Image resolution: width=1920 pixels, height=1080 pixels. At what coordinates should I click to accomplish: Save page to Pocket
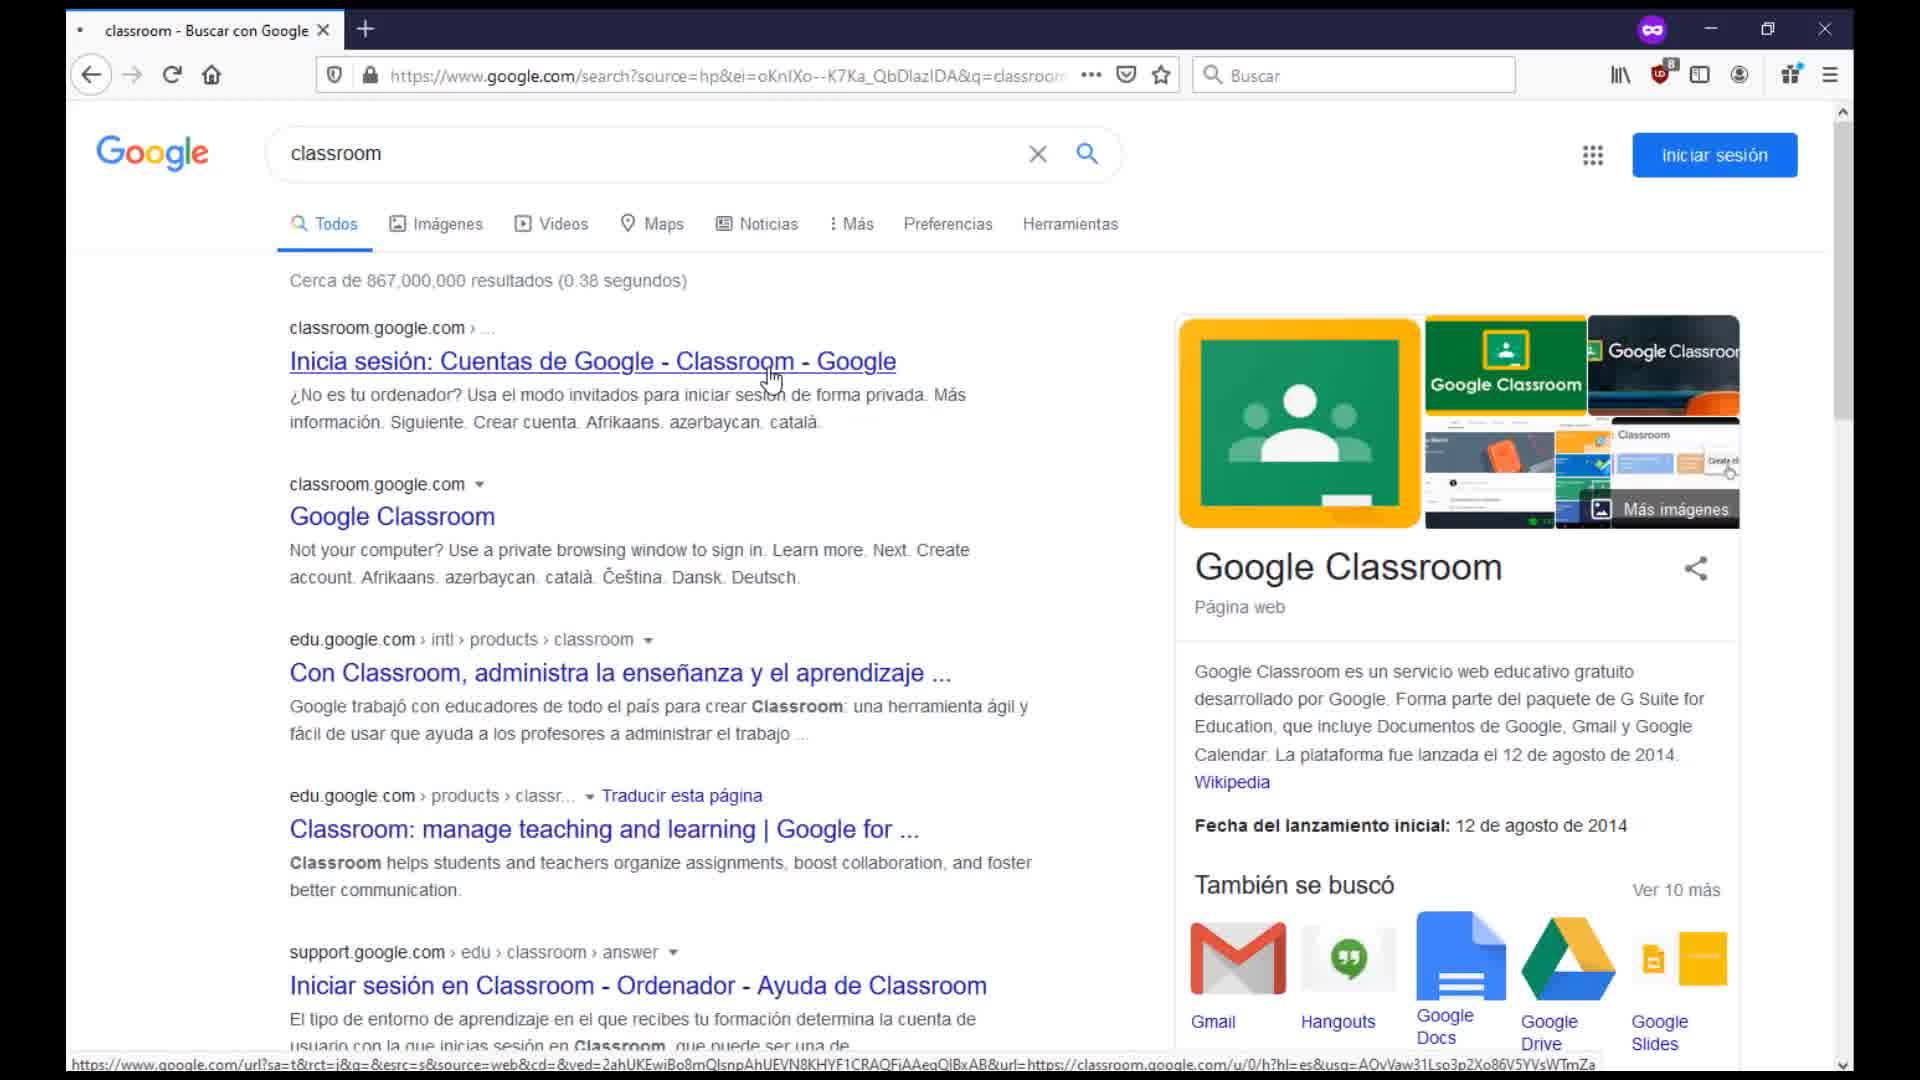click(1126, 75)
